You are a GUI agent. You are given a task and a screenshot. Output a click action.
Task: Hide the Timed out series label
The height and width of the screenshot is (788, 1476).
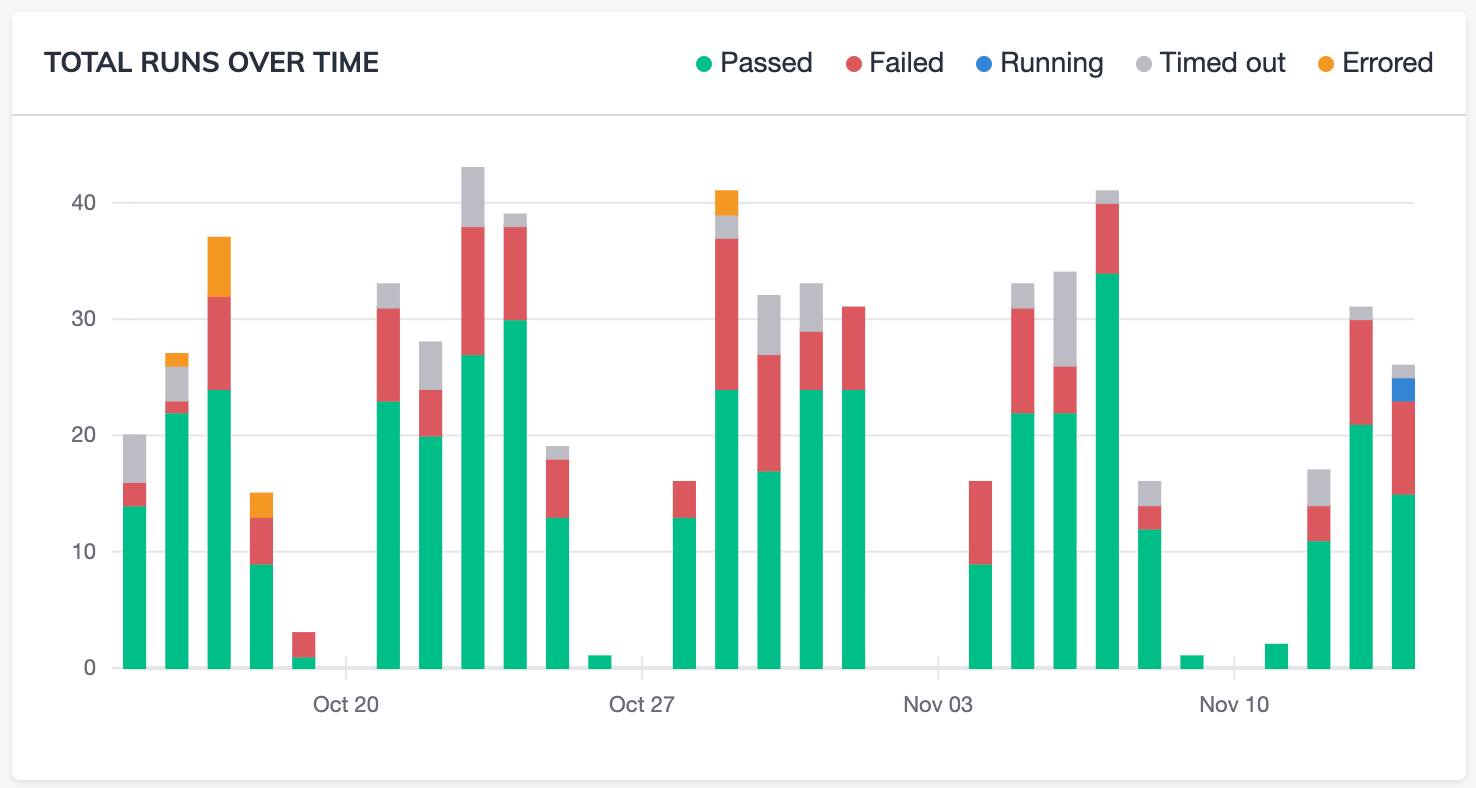[1222, 63]
